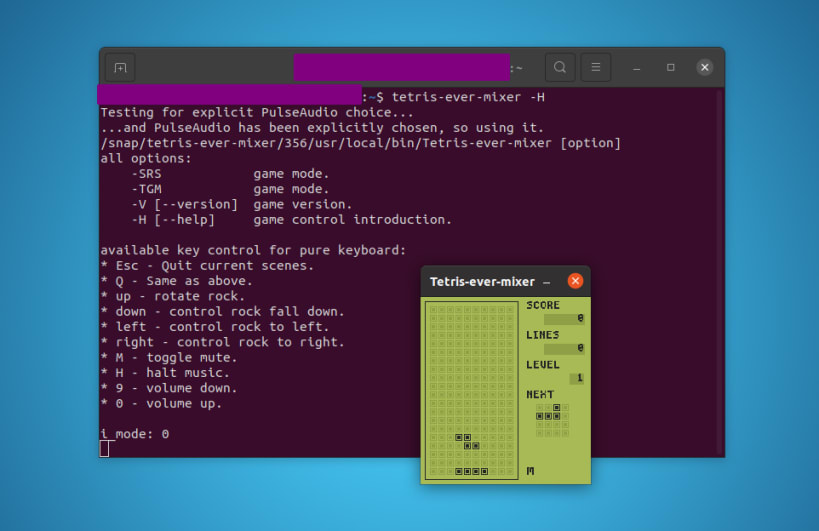The width and height of the screenshot is (819, 531).
Task: Click the 'Esc - Quit current scenes.' line
Action: coord(207,266)
